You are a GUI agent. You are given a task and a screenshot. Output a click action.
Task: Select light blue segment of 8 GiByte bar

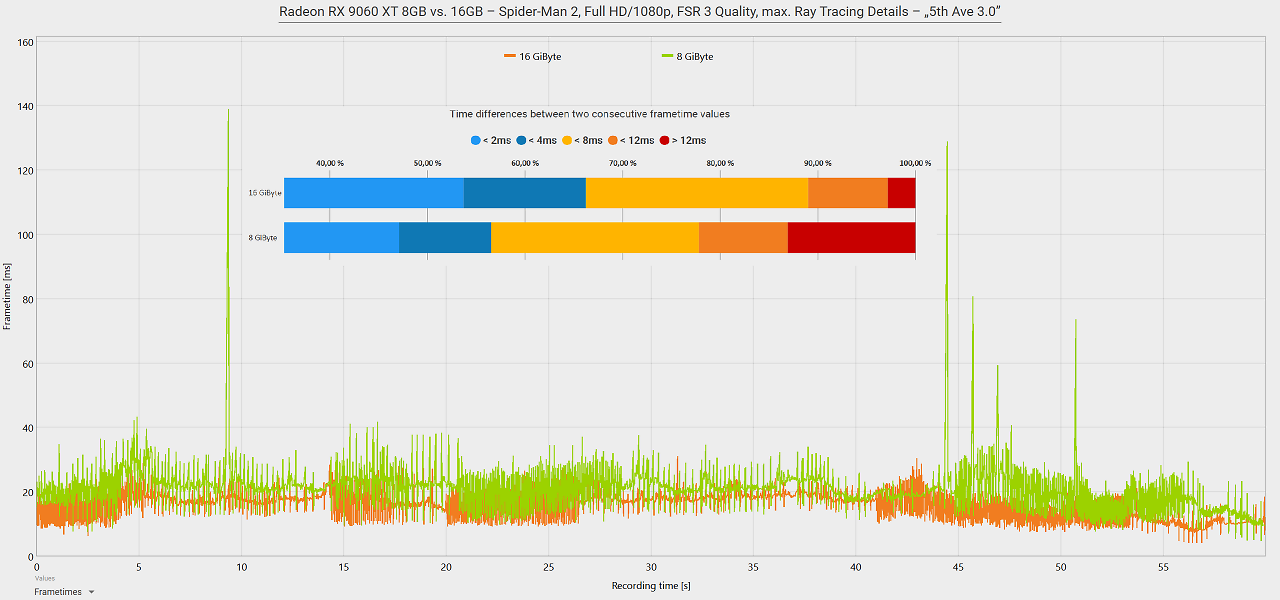tap(341, 237)
